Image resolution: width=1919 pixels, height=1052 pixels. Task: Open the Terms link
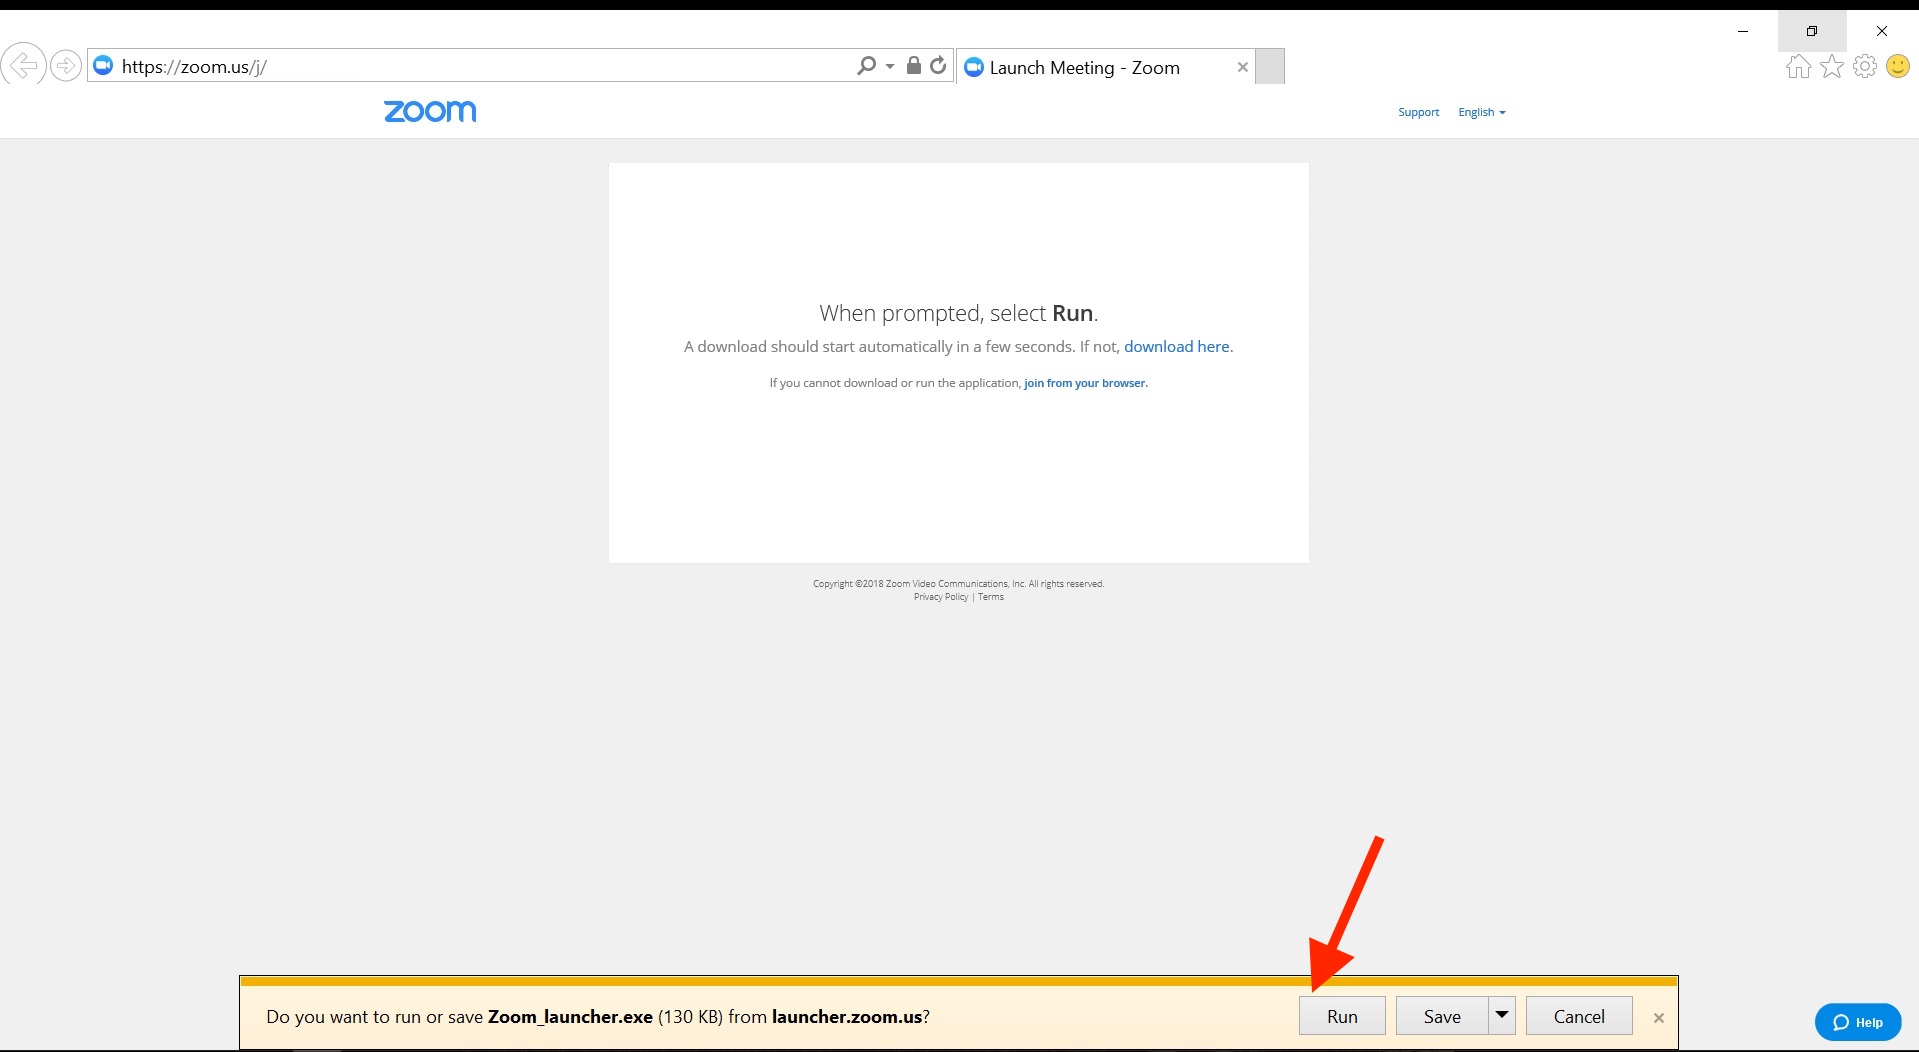991,597
